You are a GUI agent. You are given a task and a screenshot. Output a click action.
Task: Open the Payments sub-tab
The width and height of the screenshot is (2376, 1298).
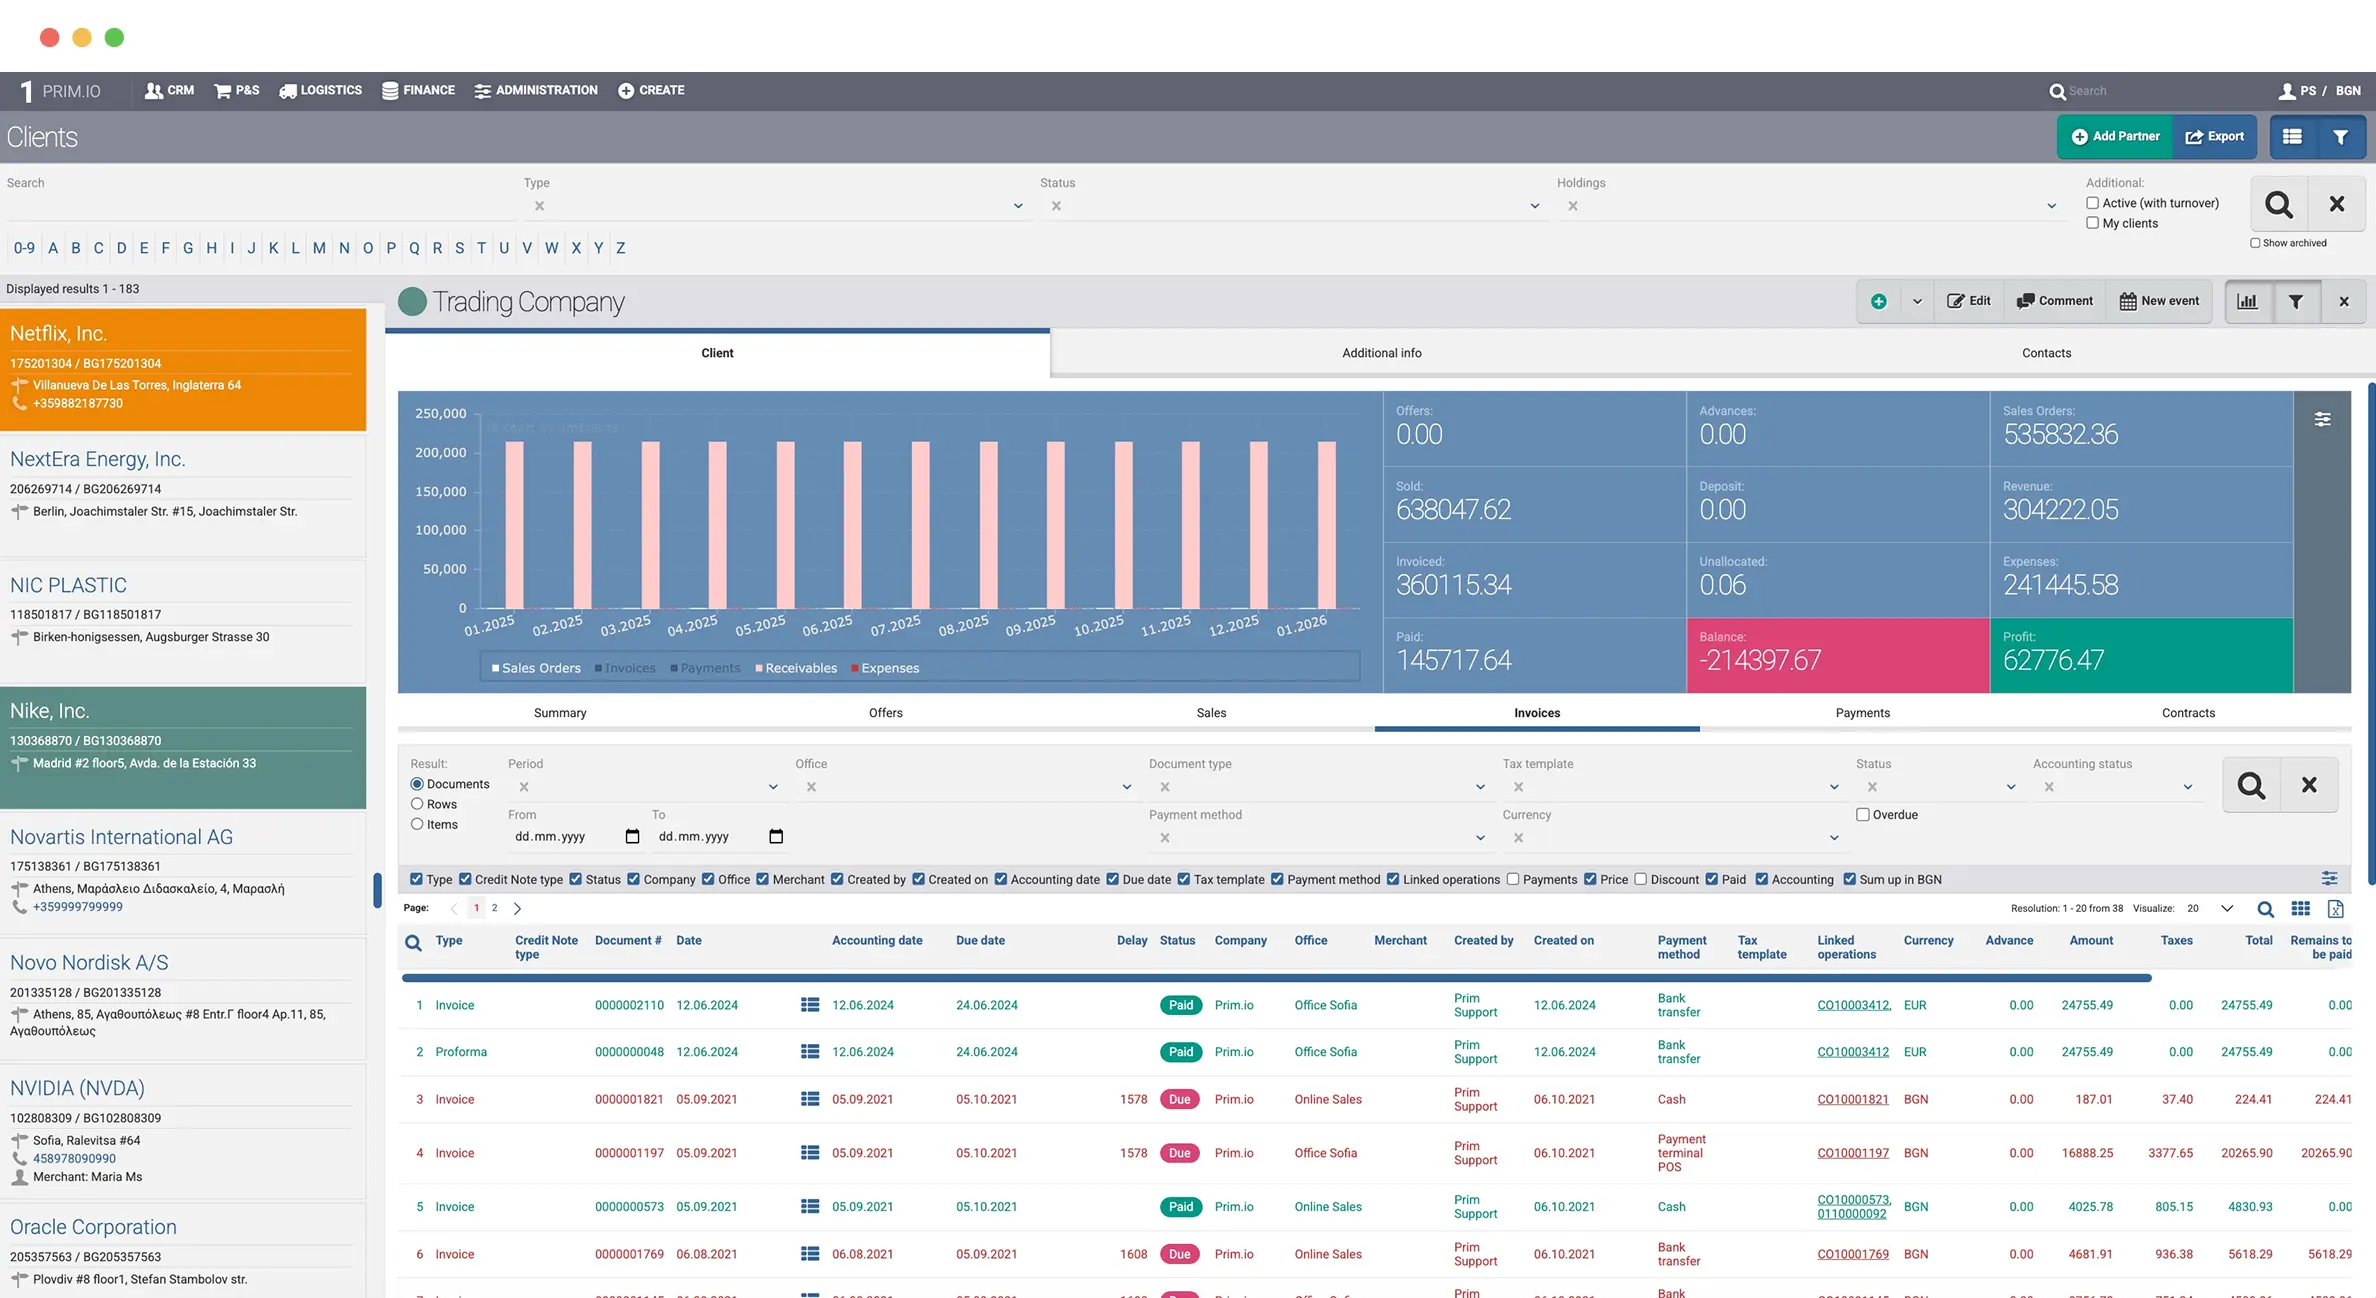click(x=1862, y=713)
